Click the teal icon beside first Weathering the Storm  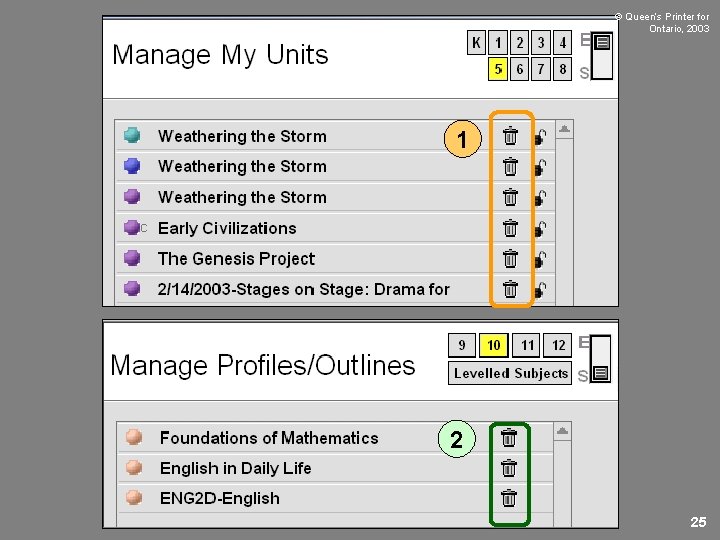click(132, 136)
